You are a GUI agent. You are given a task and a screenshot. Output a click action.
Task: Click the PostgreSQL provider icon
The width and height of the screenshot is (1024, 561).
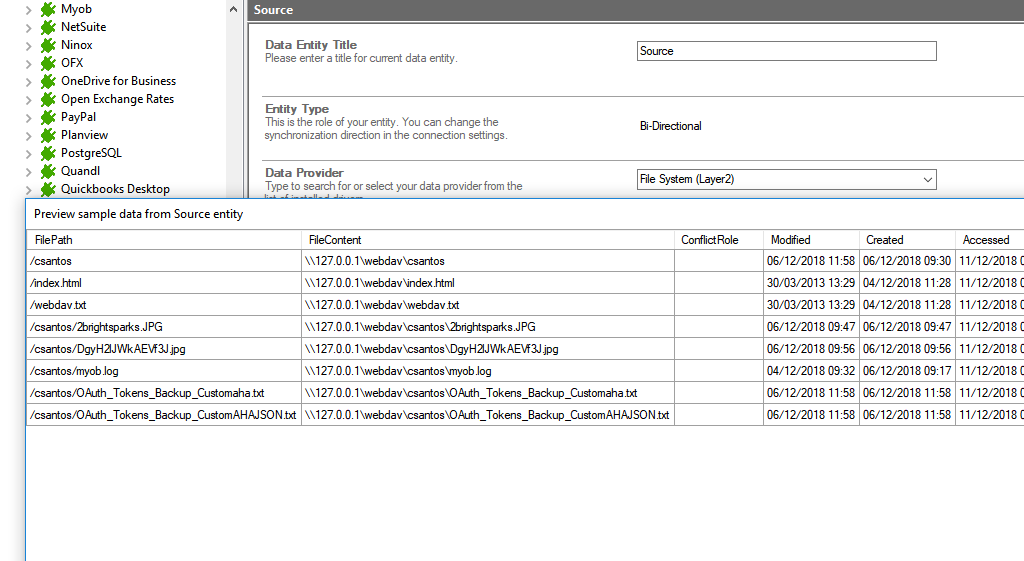(47, 153)
